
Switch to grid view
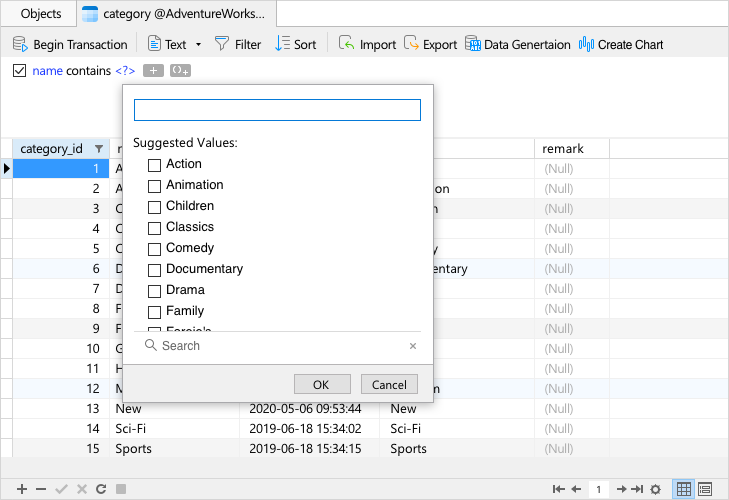(x=683, y=489)
